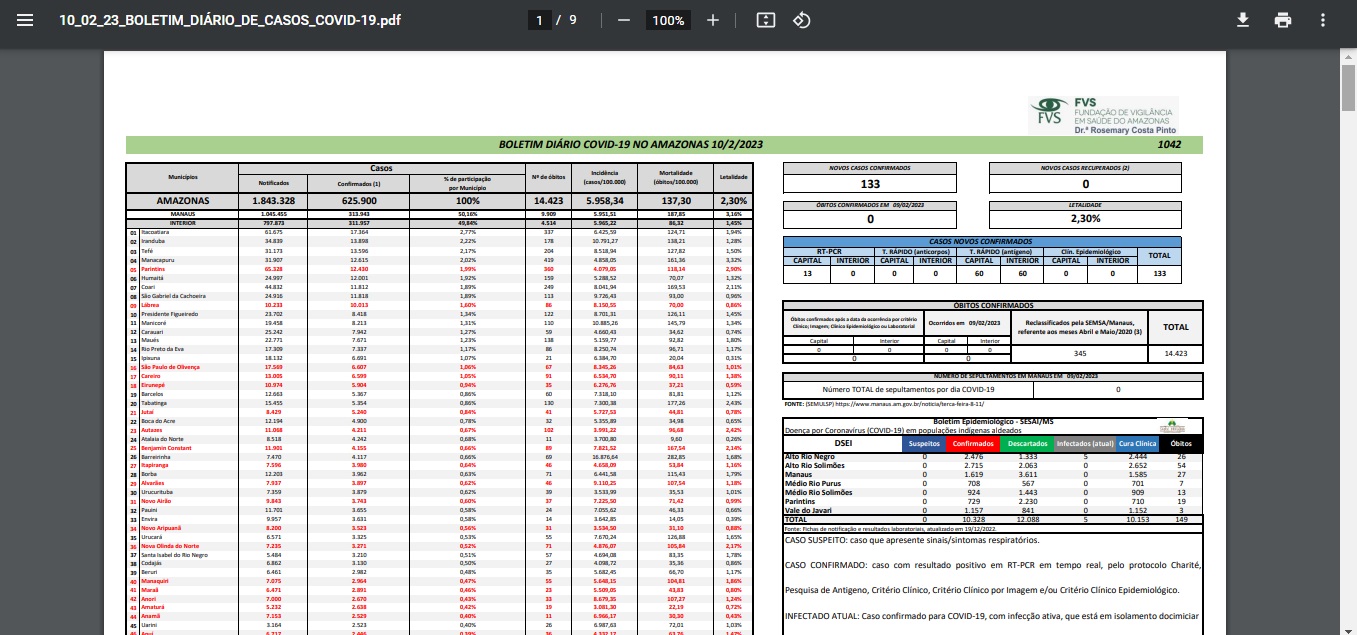Image resolution: width=1357 pixels, height=635 pixels.
Task: Click the Parintins municipality row
Action: 155,269
